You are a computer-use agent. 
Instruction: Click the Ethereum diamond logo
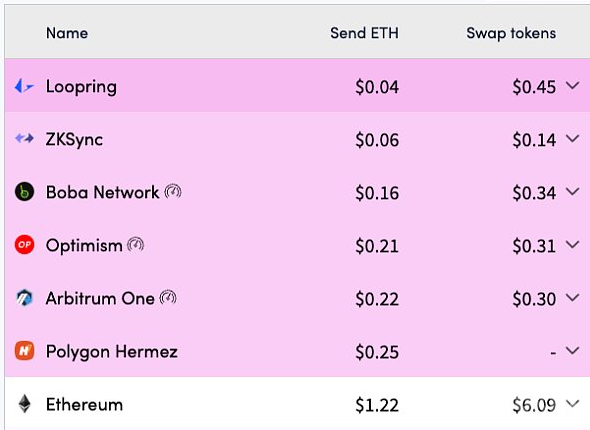pos(24,404)
